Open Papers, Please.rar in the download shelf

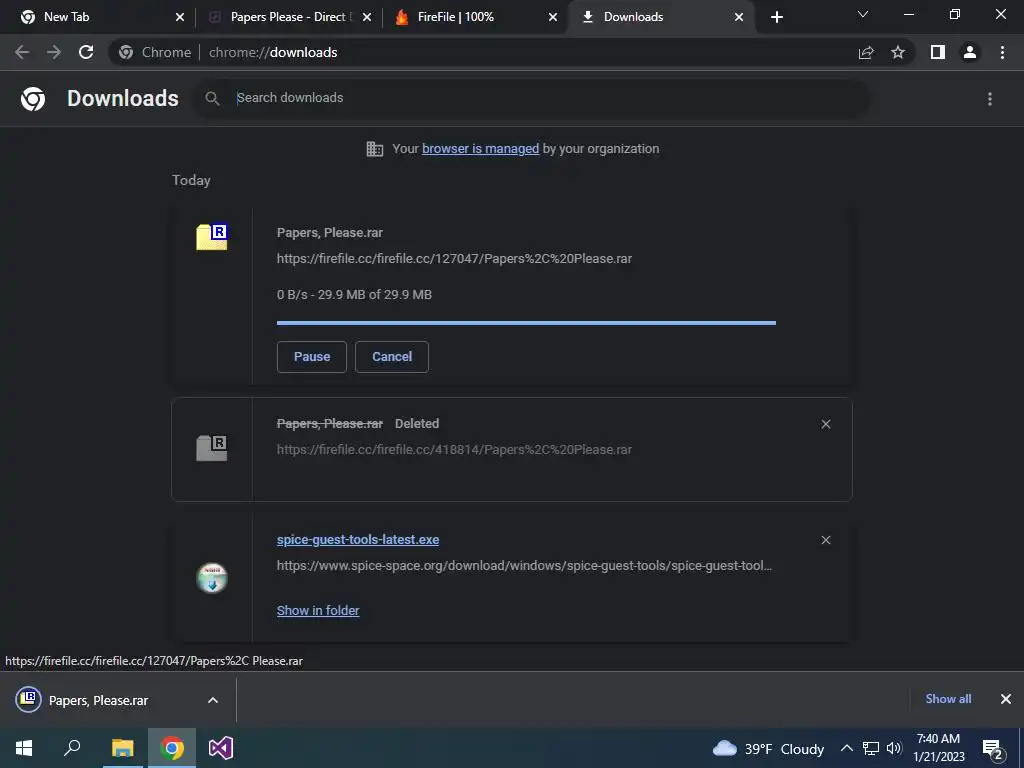click(98, 700)
